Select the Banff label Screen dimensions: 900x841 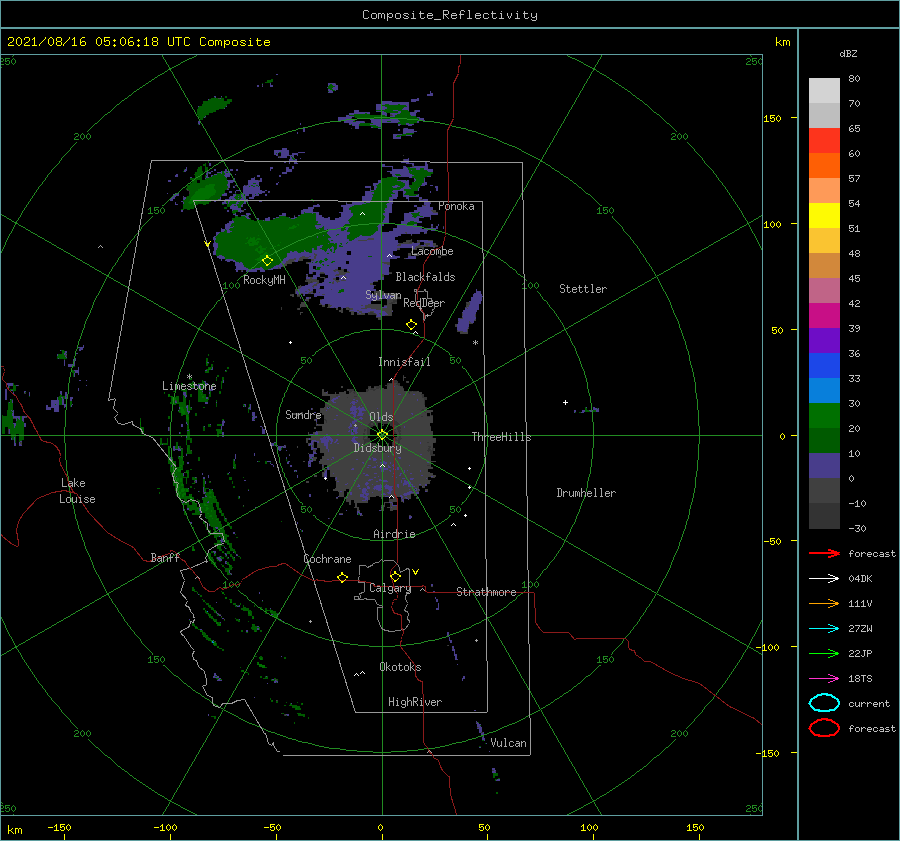[x=165, y=557]
